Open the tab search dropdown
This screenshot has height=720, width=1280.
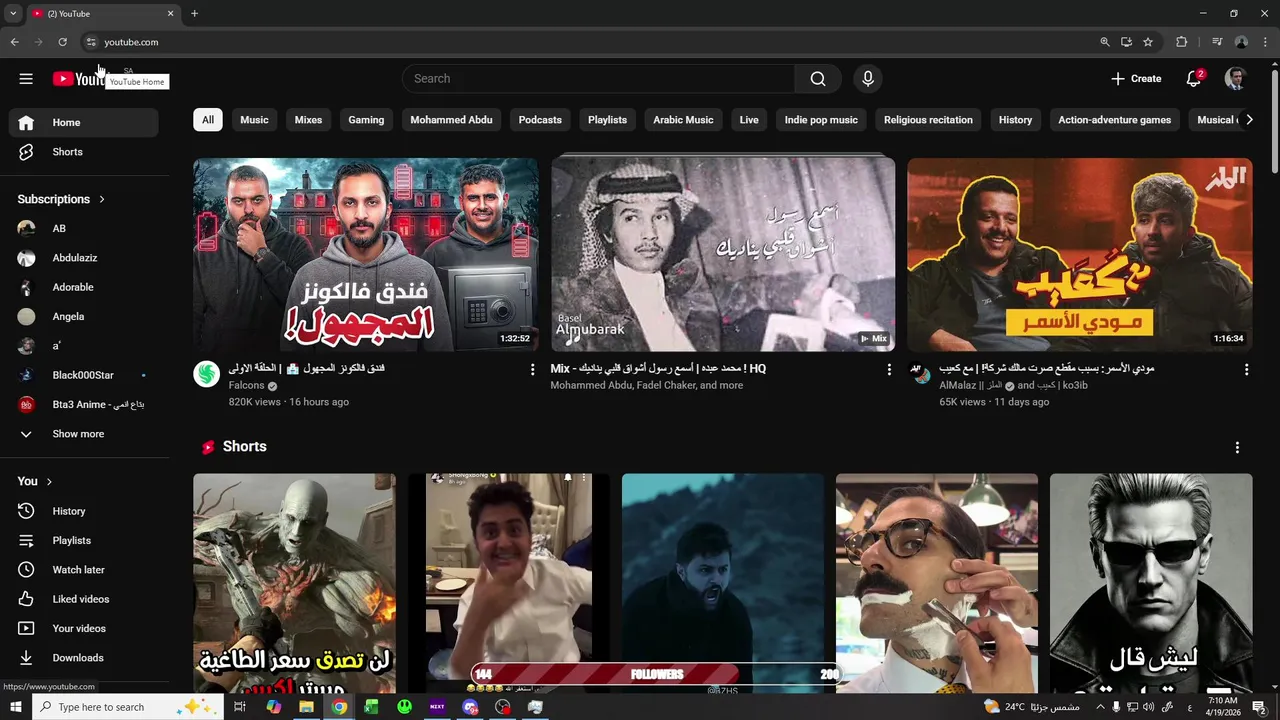tap(13, 14)
